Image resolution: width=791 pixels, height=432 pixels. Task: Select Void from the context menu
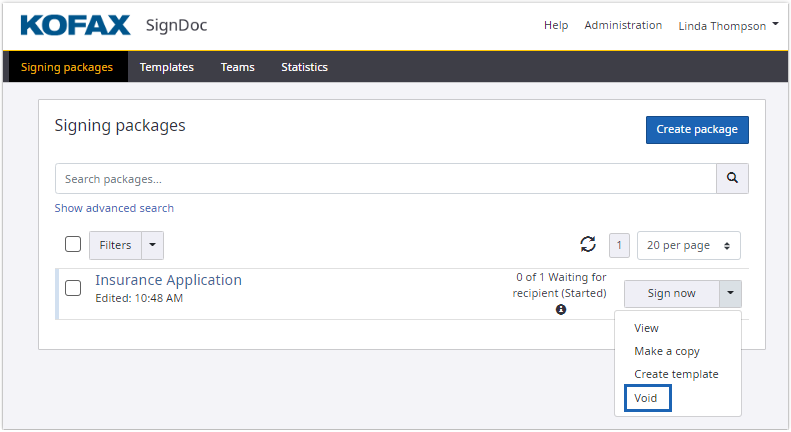pos(647,398)
